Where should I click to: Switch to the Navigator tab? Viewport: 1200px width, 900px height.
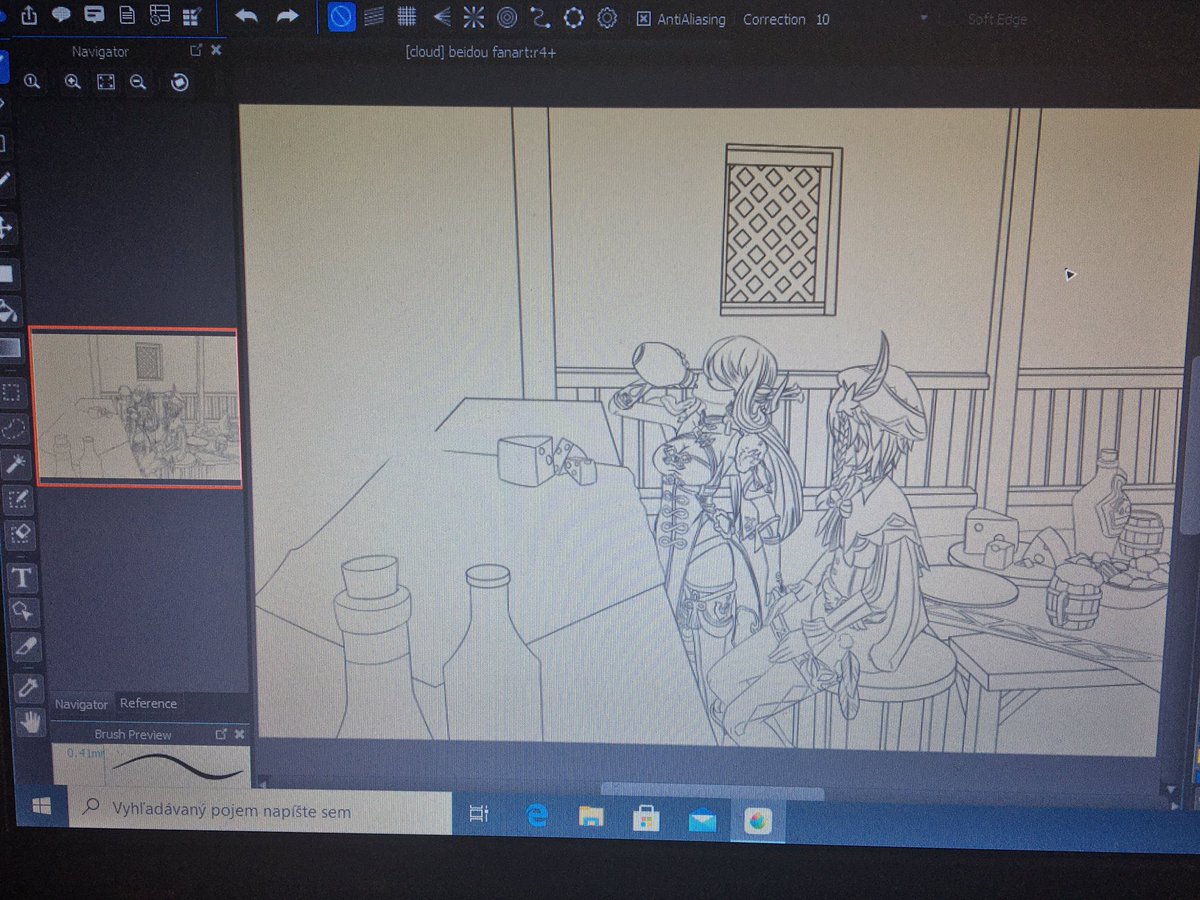pos(81,704)
